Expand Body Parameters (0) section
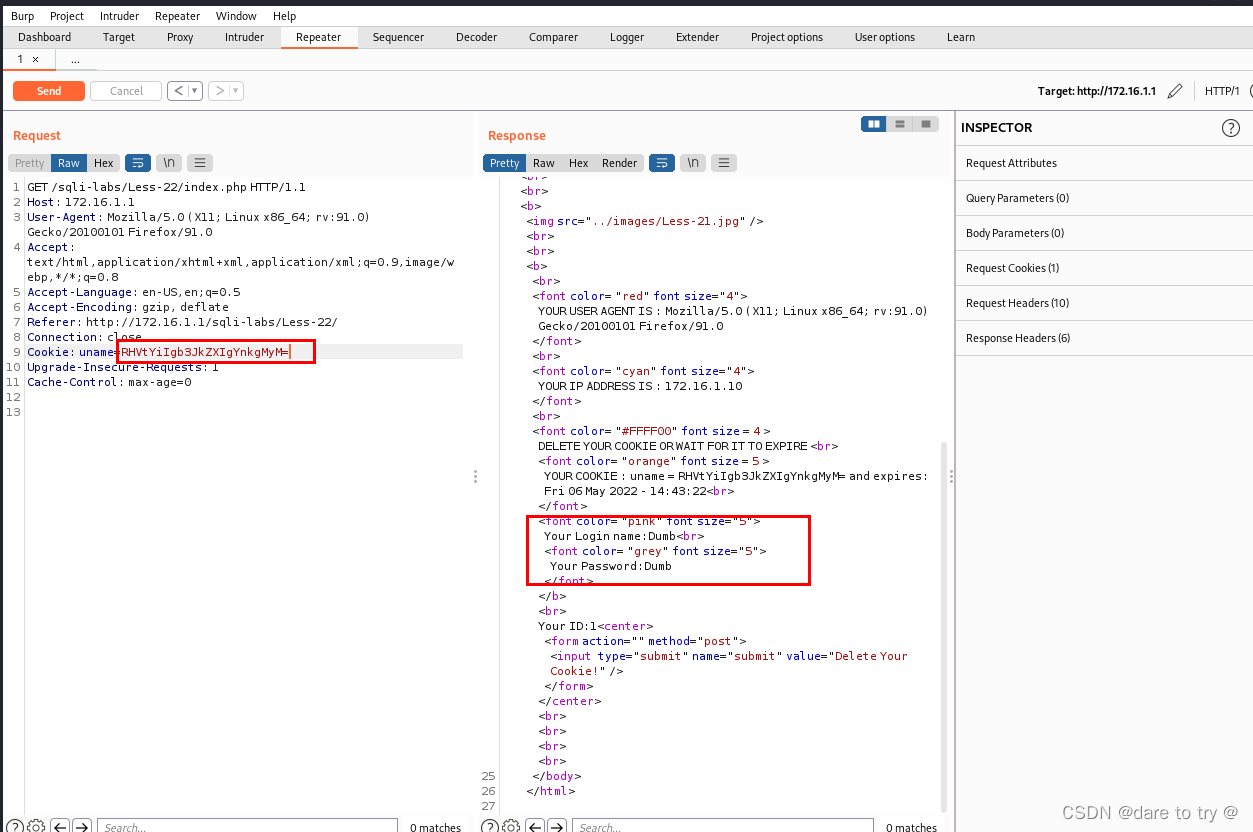 click(x=1104, y=233)
